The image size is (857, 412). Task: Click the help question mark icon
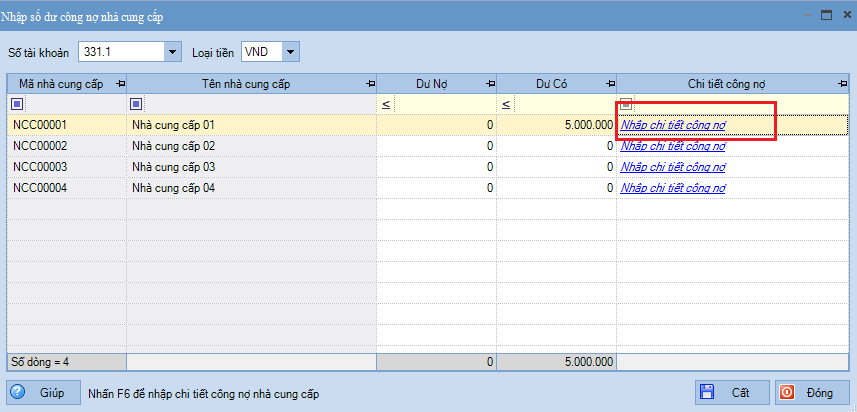click(17, 392)
